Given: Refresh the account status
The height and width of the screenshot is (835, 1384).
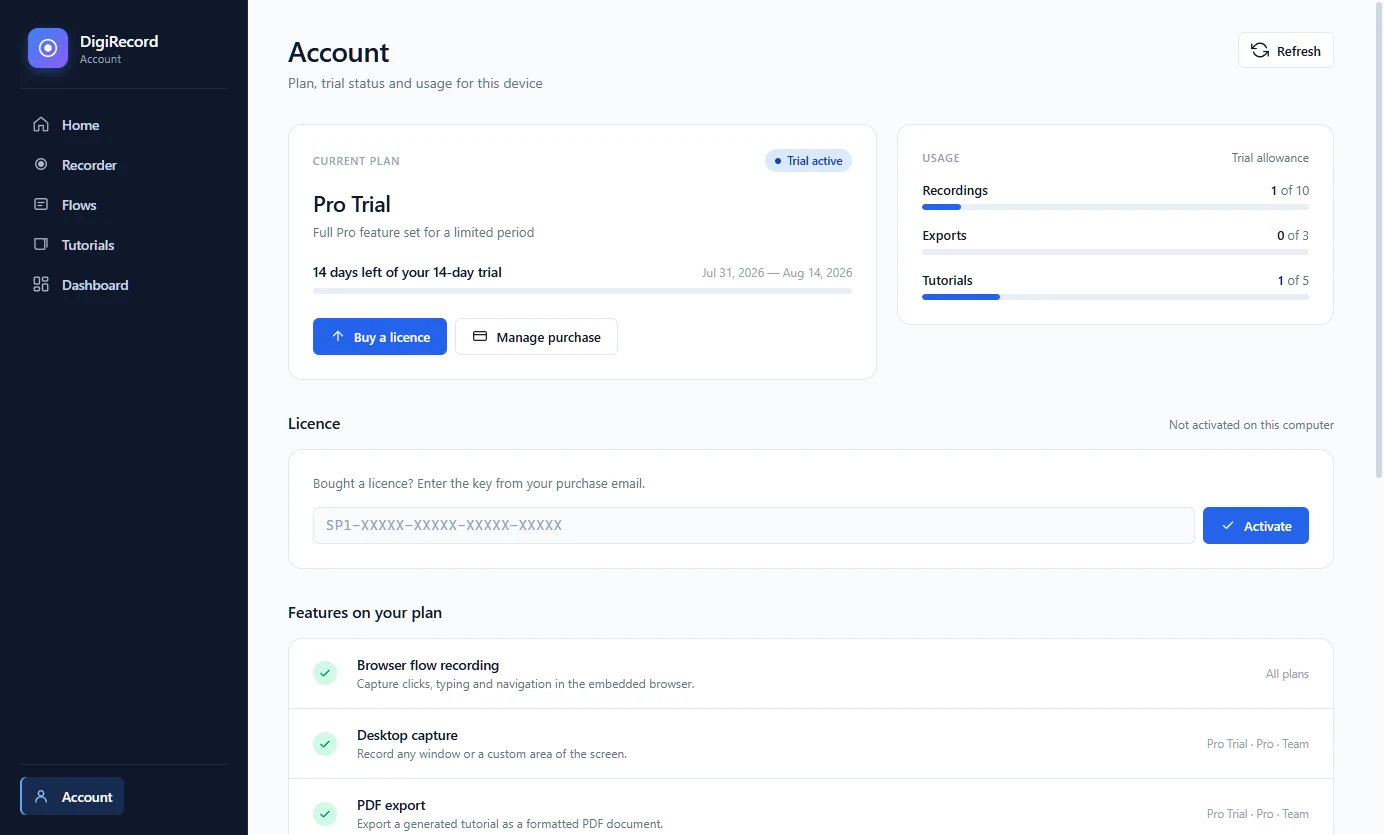Looking at the screenshot, I should tap(1286, 51).
